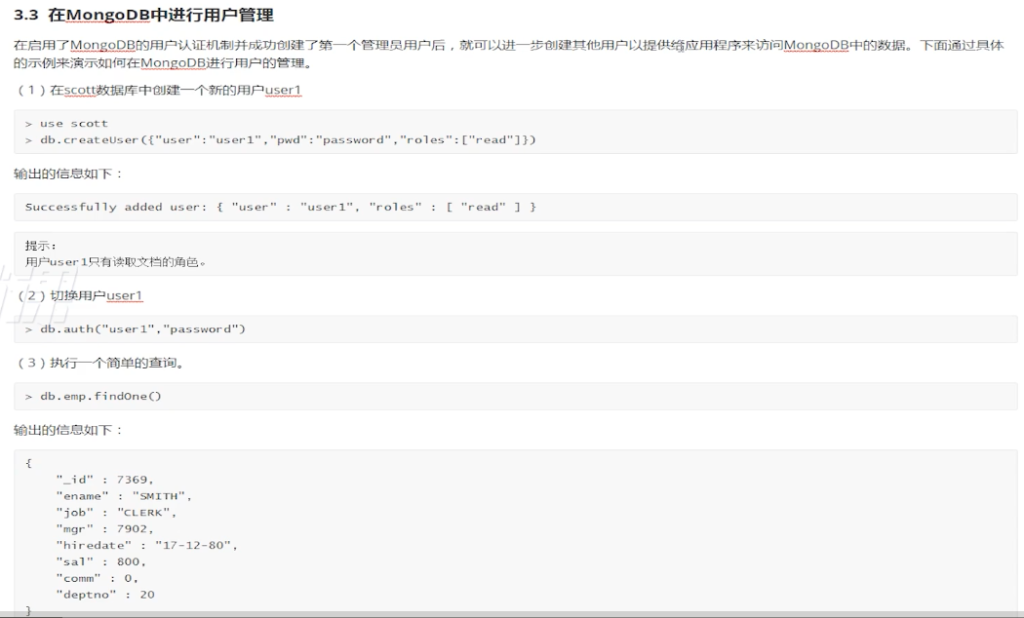Click the JSON line "hiredate" : "17-12-80"
Screen dimensions: 1024x618
click(x=147, y=545)
